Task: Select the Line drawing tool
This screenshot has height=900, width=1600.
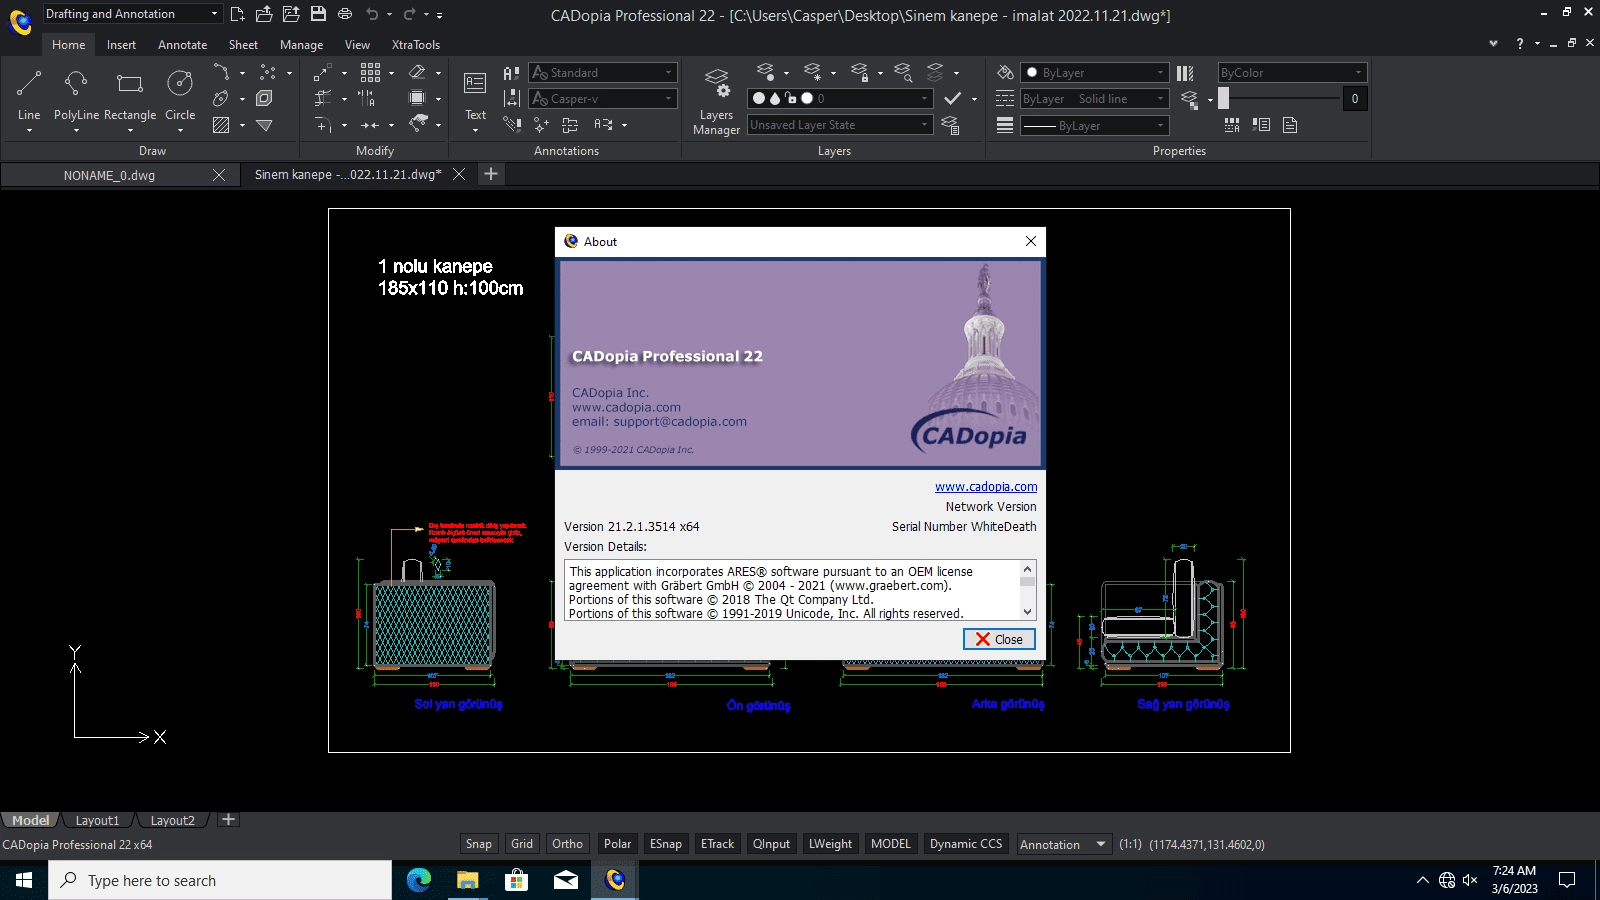Action: (29, 96)
